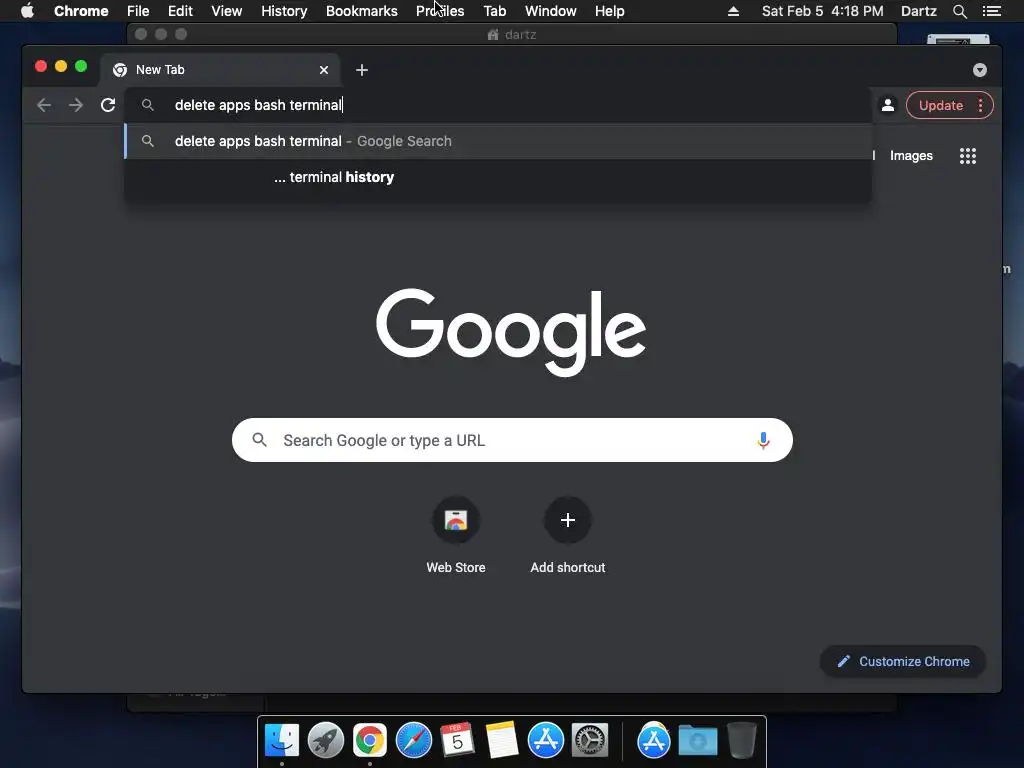
Task: Open Calendar from the Dock
Action: tap(457, 741)
